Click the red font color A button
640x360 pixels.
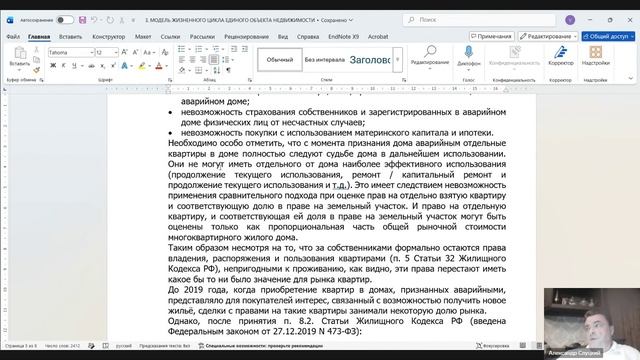159,66
